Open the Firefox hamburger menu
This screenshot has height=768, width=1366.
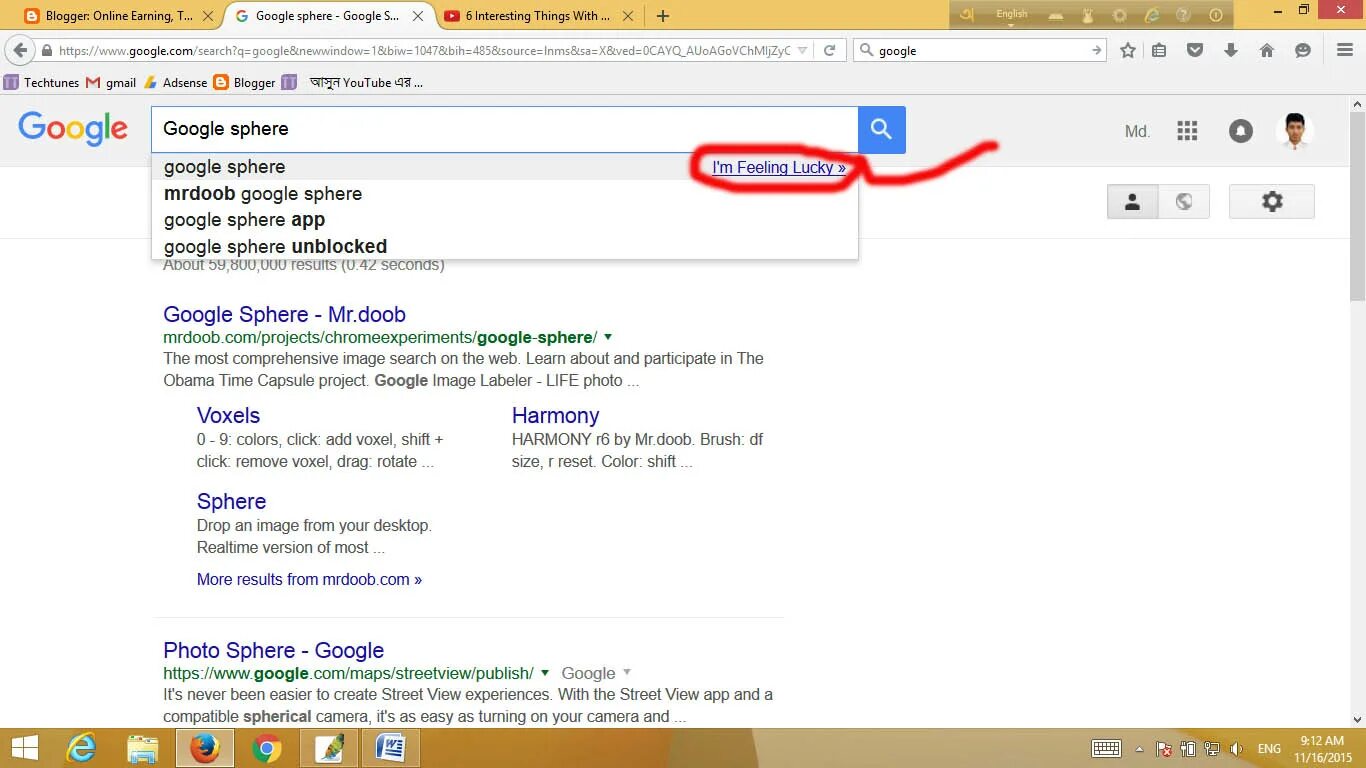coord(1345,50)
